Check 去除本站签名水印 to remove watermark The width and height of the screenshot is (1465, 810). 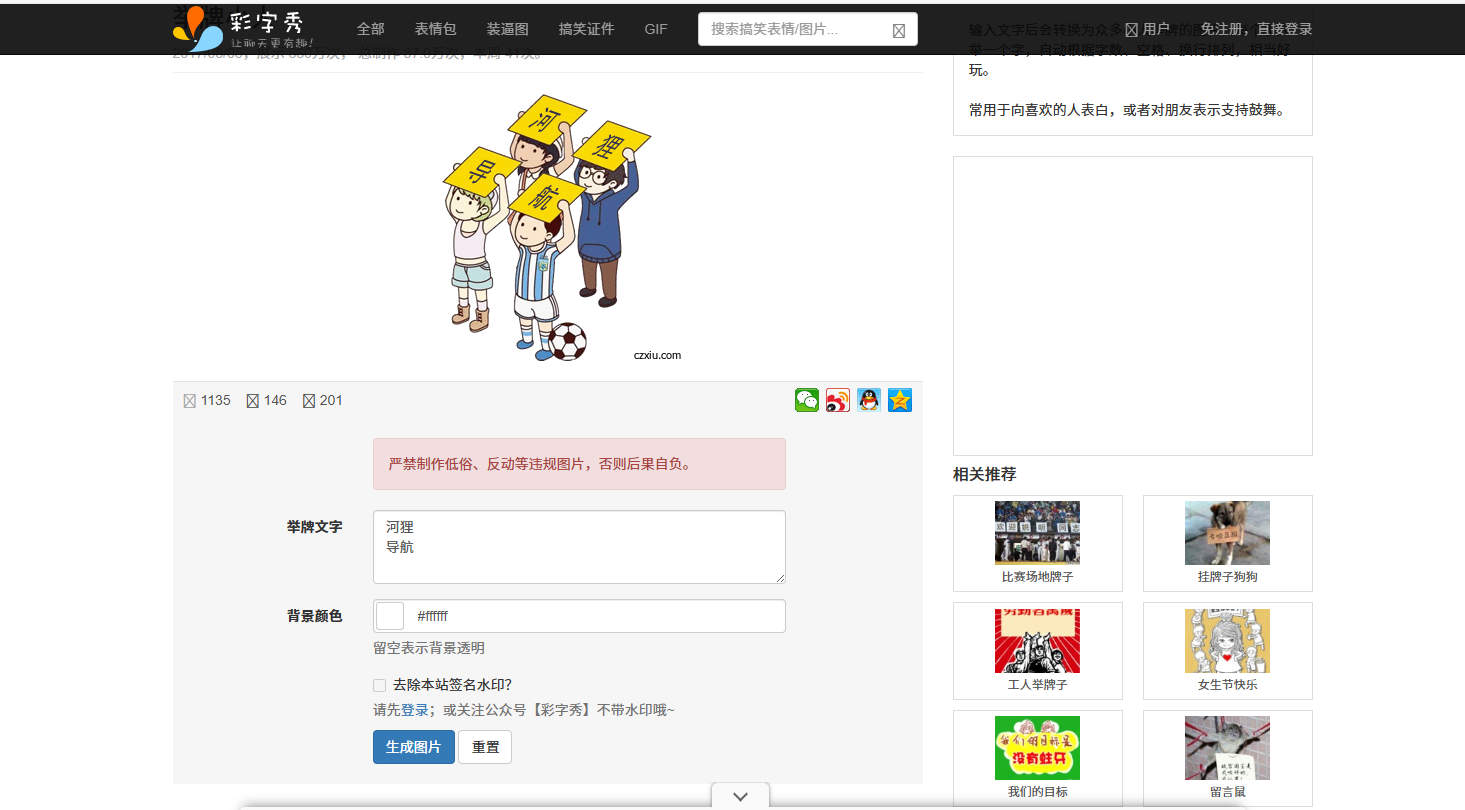pyautogui.click(x=379, y=685)
